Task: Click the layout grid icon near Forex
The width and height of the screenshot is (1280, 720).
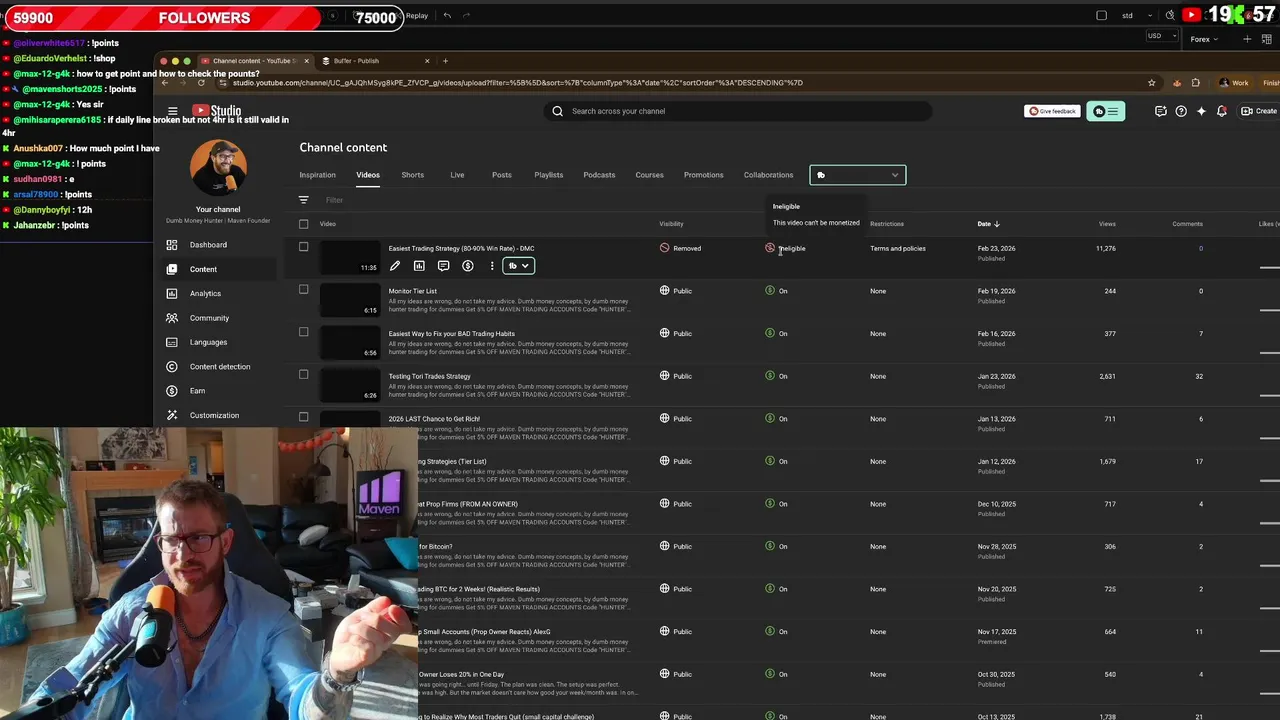Action: click(1267, 39)
